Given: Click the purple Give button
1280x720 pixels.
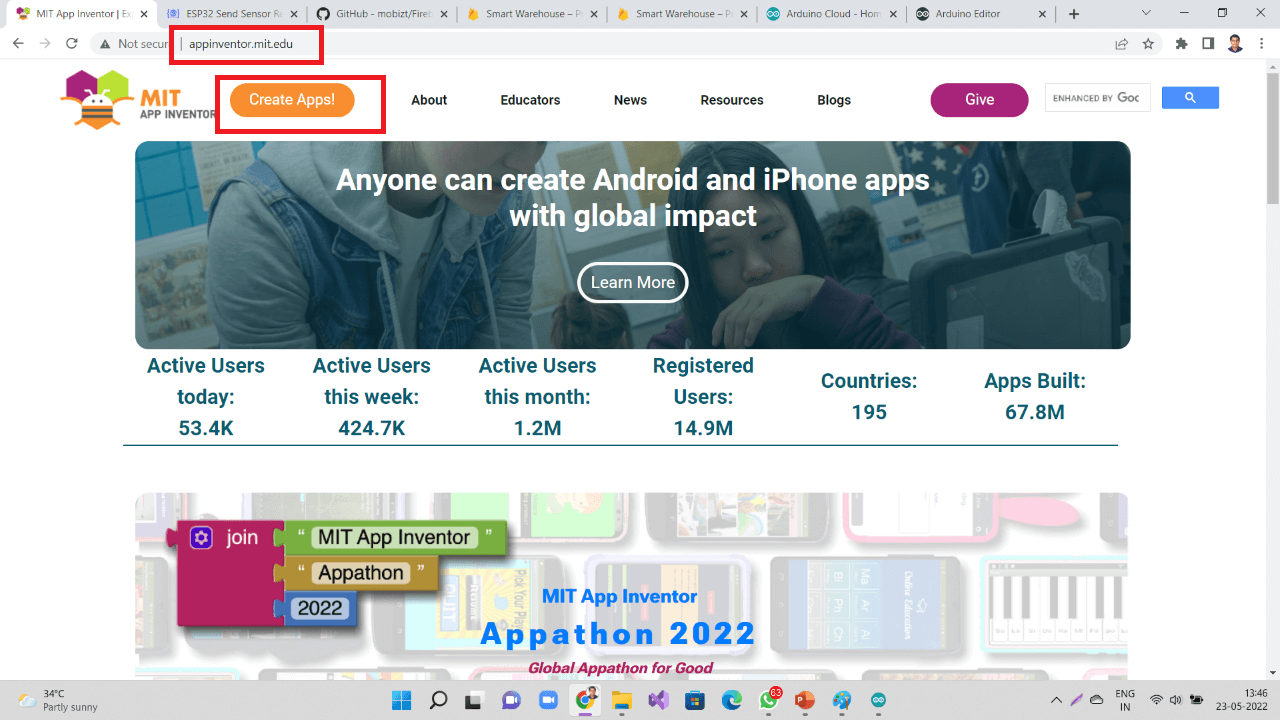Looking at the screenshot, I should pos(979,100).
